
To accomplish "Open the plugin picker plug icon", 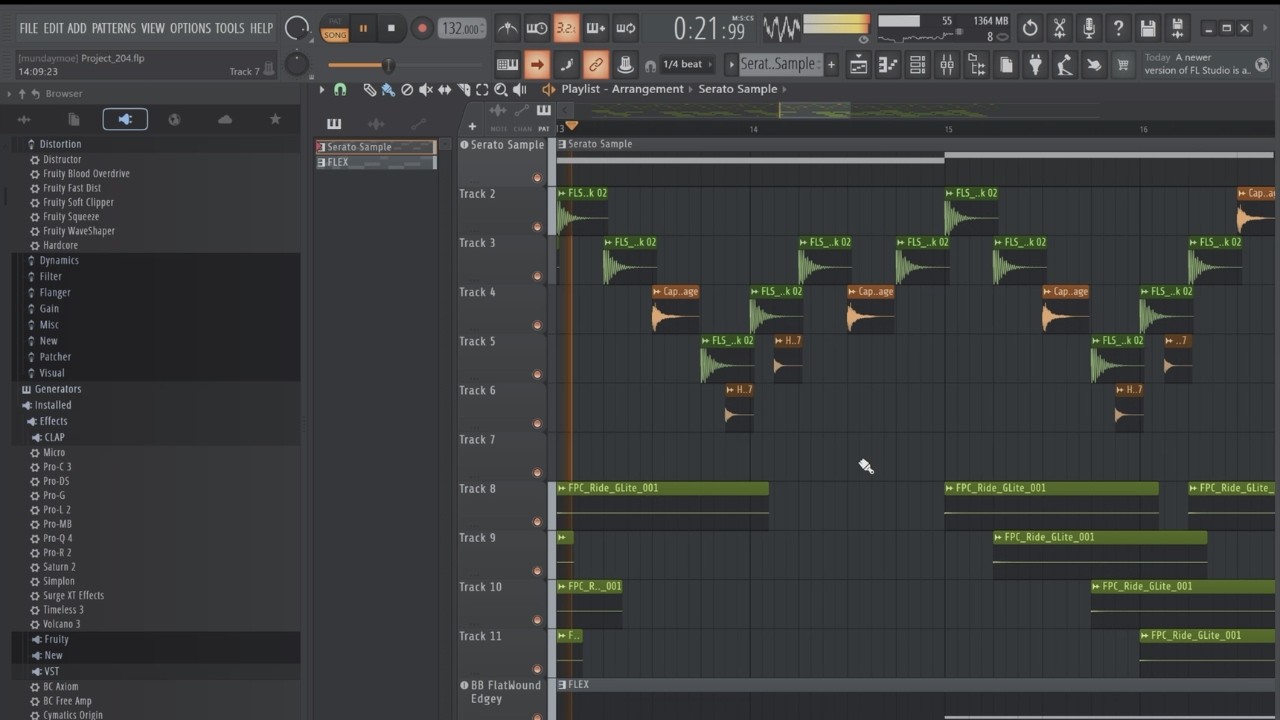I will (x=1035, y=65).
